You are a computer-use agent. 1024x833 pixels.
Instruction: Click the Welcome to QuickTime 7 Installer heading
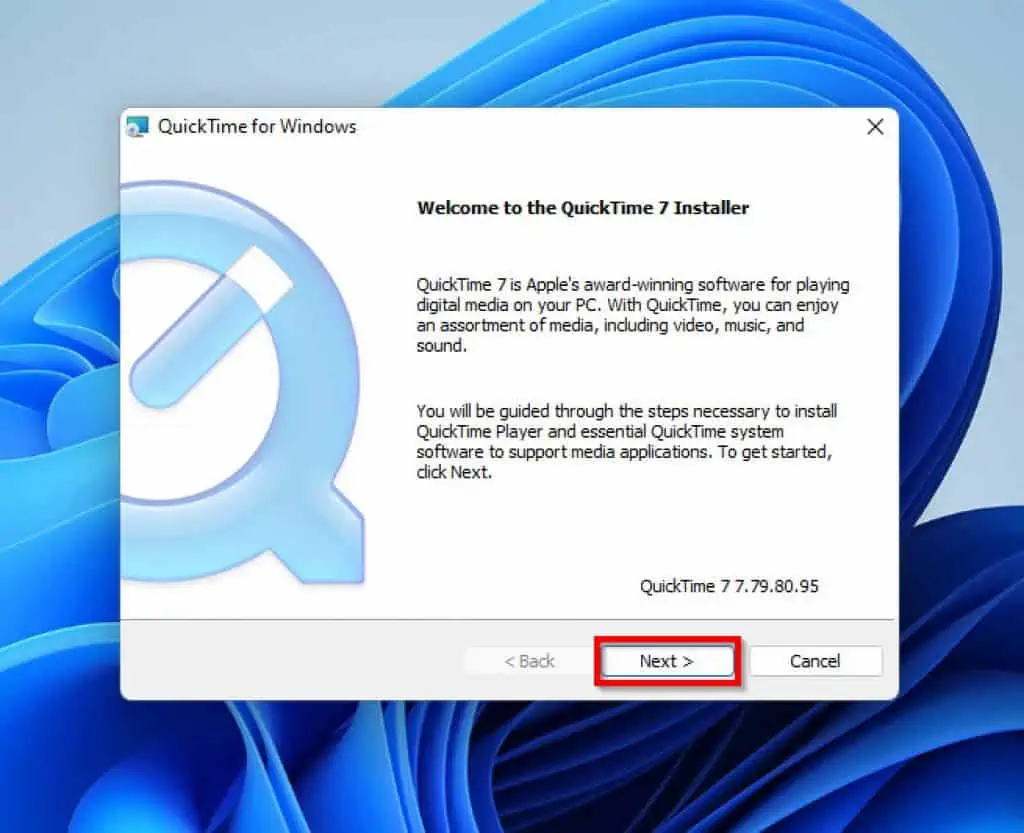click(583, 208)
